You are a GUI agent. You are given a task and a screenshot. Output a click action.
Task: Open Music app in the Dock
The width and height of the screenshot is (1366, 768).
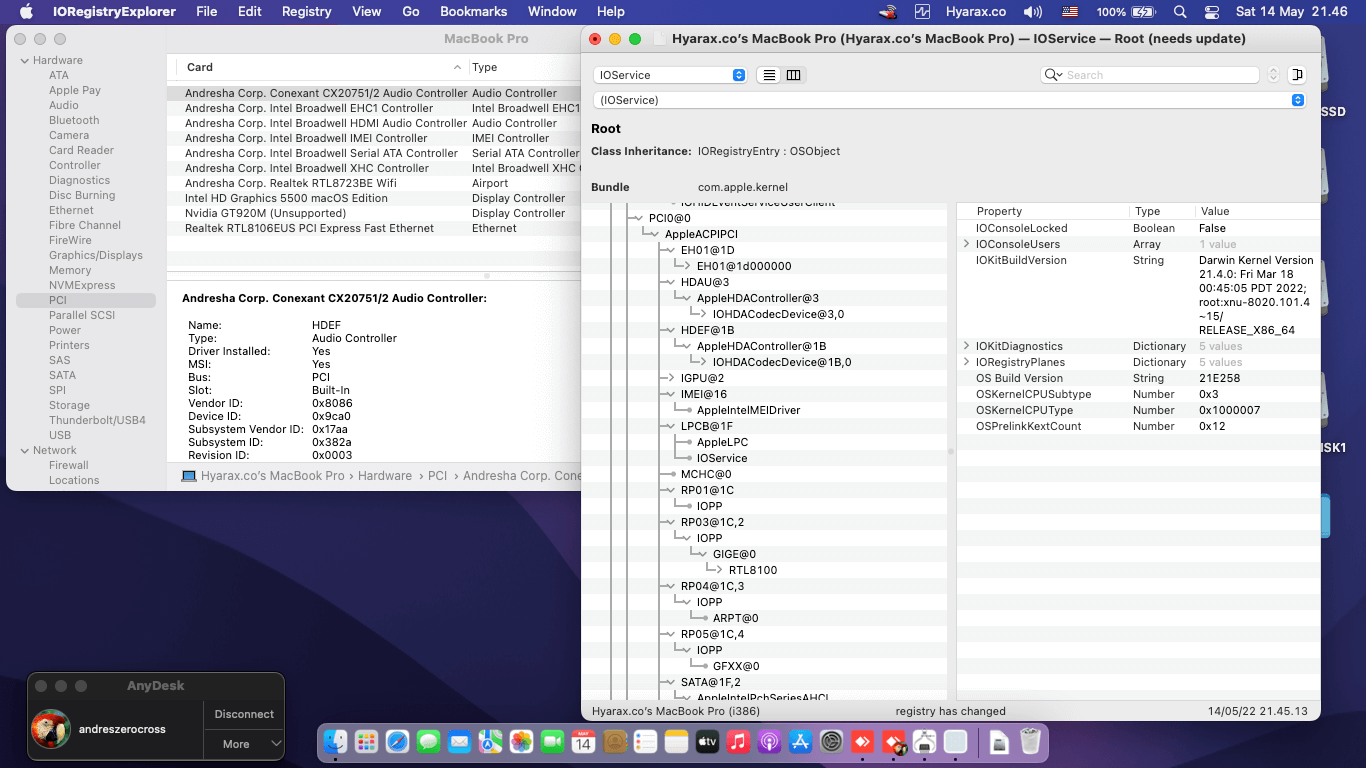coord(738,742)
